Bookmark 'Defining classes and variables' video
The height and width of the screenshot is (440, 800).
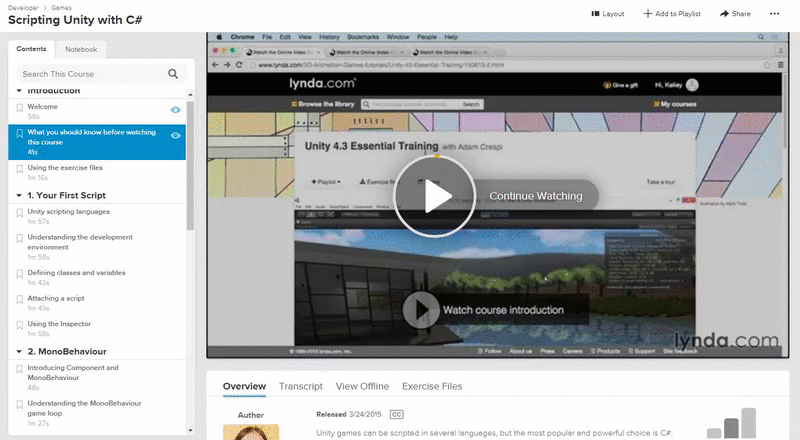pos(19,274)
